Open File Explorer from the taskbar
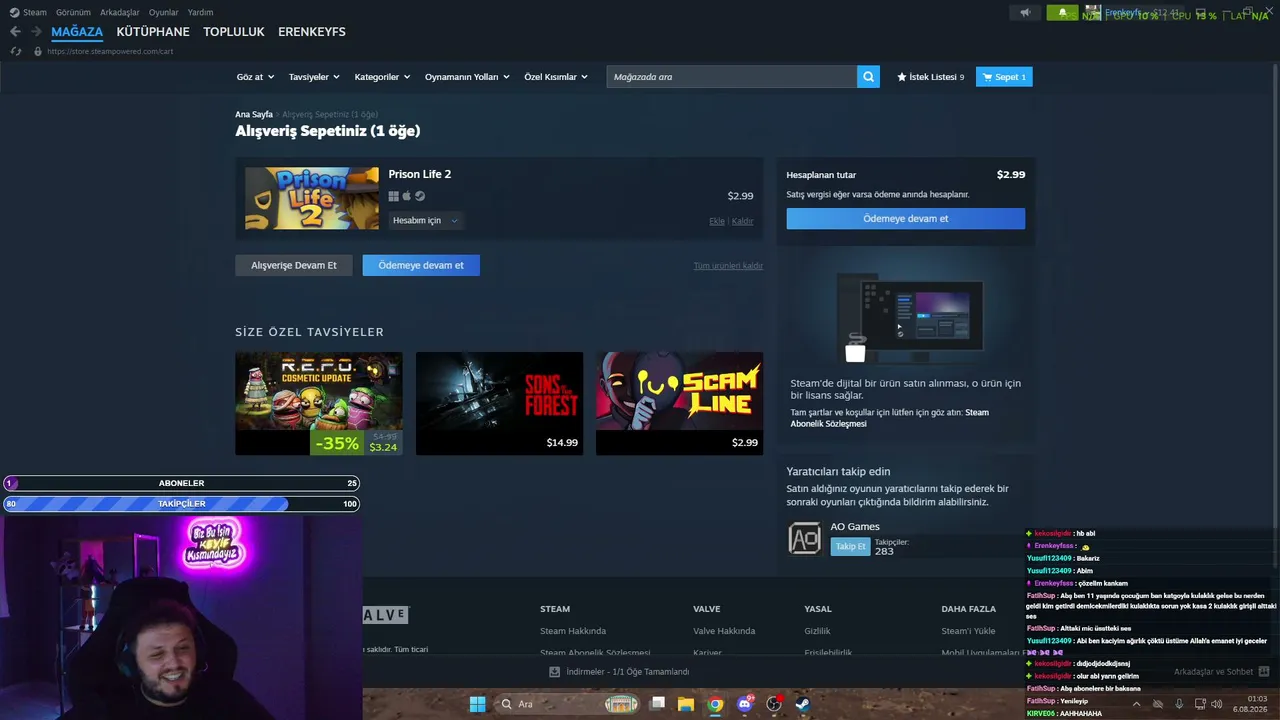 tap(686, 704)
